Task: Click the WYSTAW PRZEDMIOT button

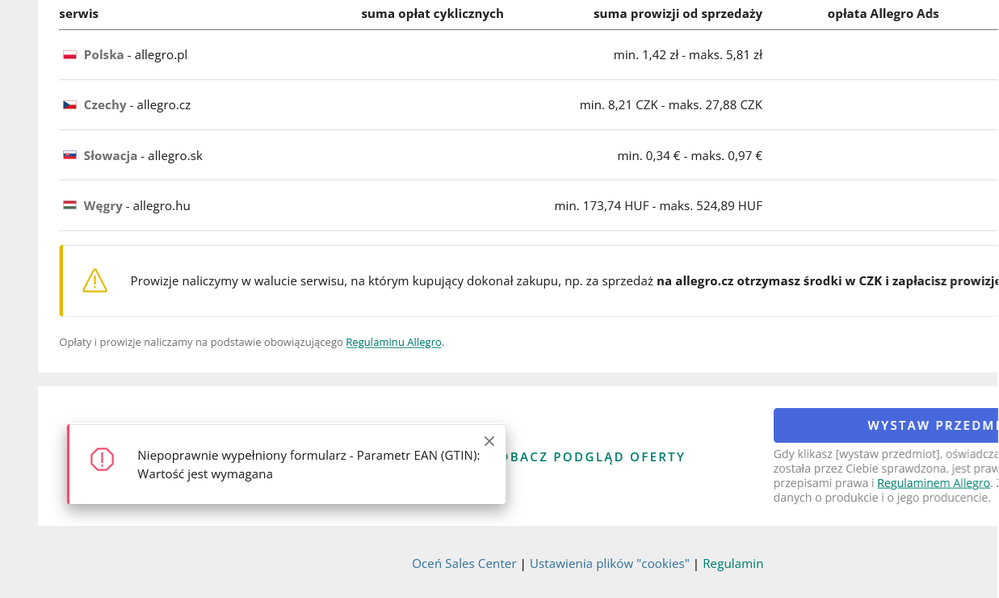Action: [898, 424]
